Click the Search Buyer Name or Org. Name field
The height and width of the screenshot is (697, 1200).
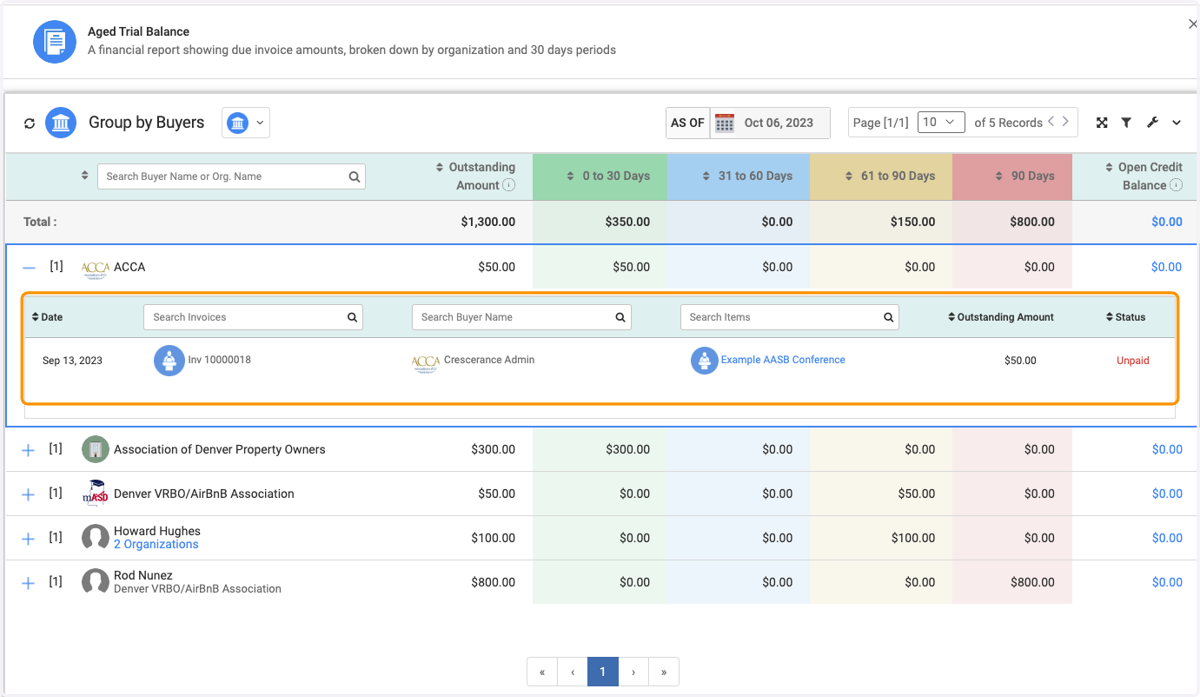[231, 176]
